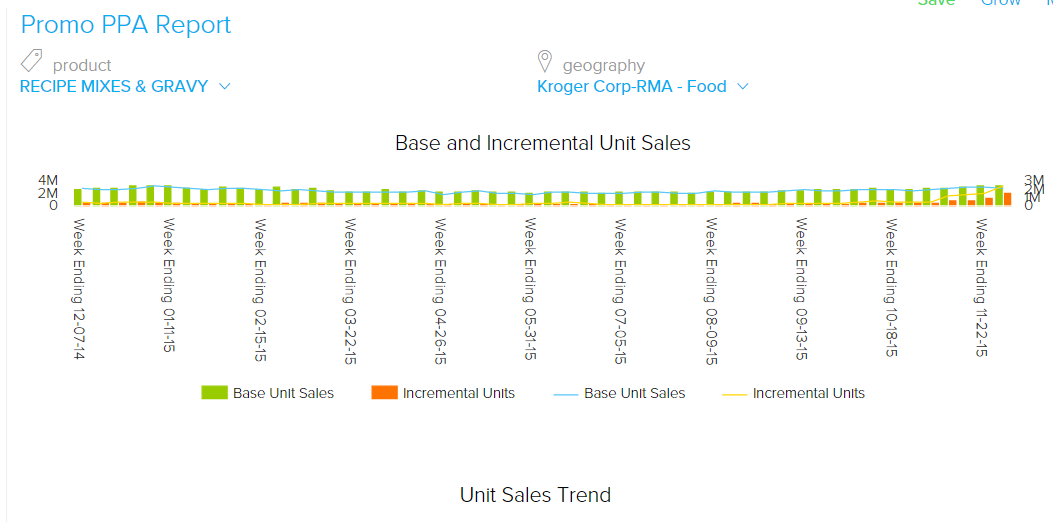This screenshot has height=522, width=1053.
Task: Click the Grow link at top
Action: (1000, 3)
